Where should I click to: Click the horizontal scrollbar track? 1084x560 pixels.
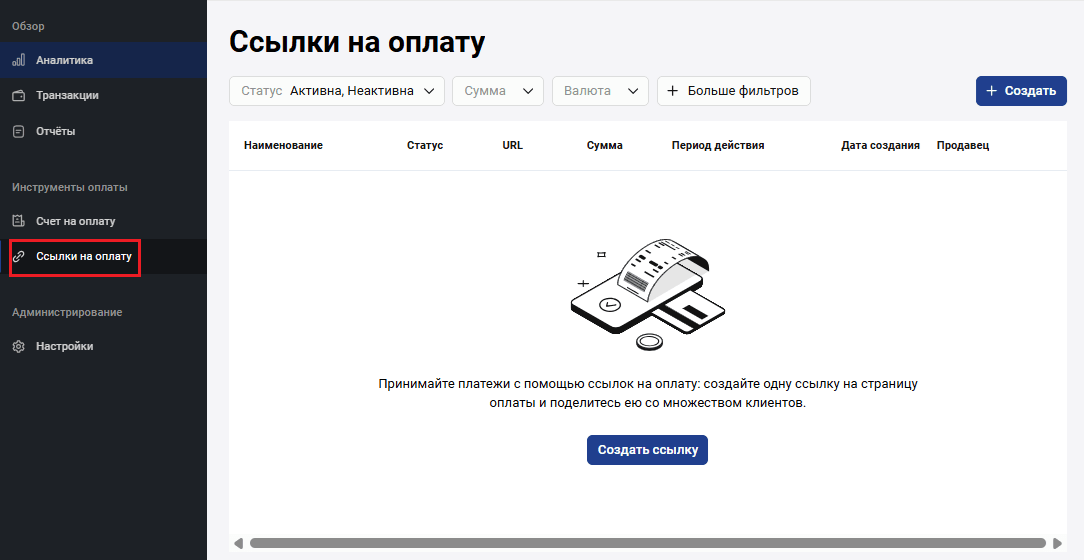click(648, 543)
